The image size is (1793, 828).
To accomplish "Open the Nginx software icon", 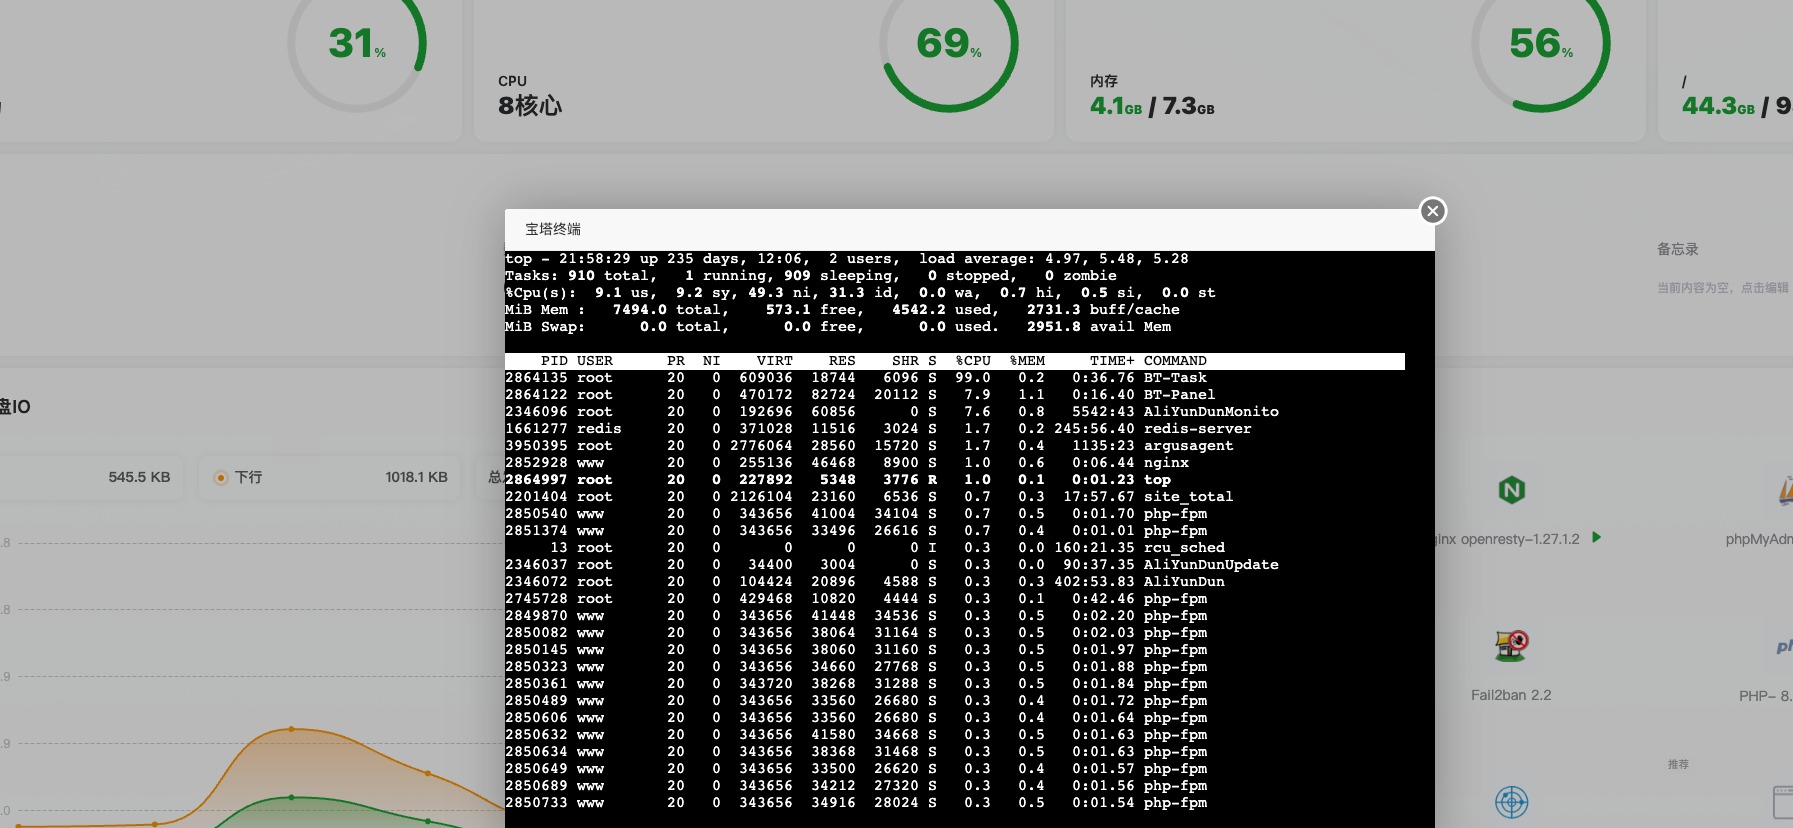I will pyautogui.click(x=1511, y=490).
